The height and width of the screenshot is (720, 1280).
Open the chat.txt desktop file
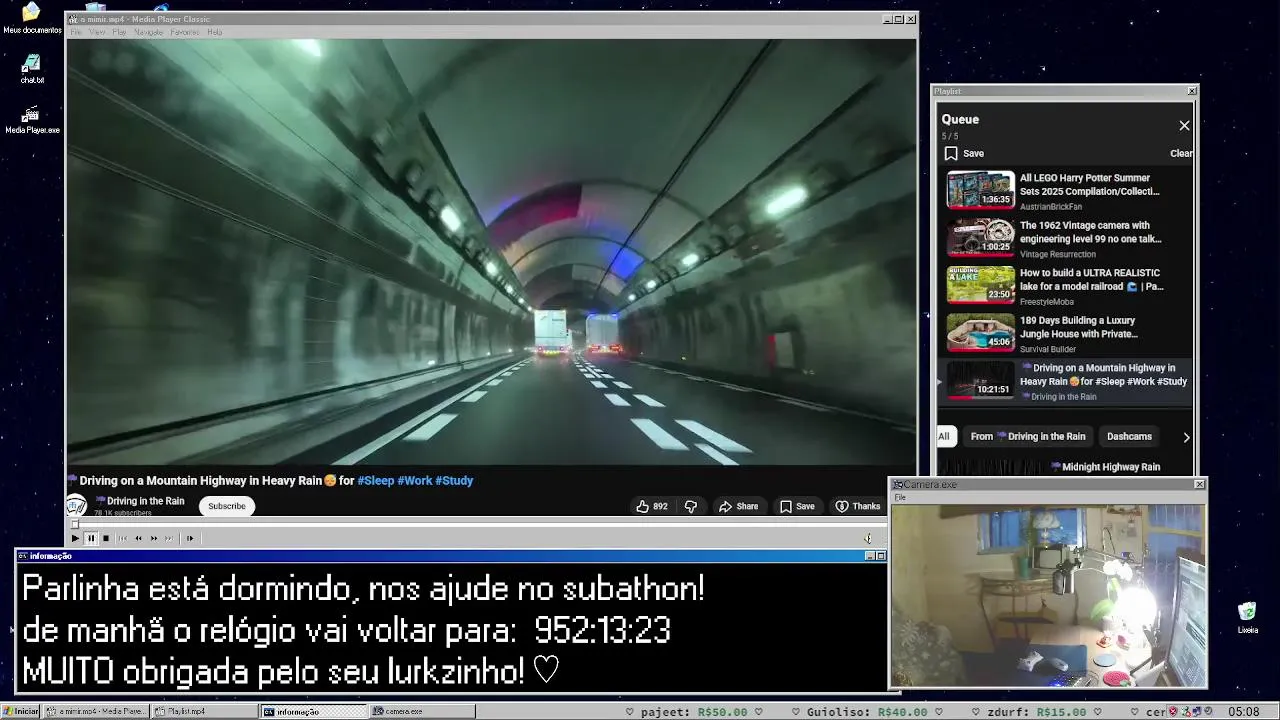(x=32, y=69)
